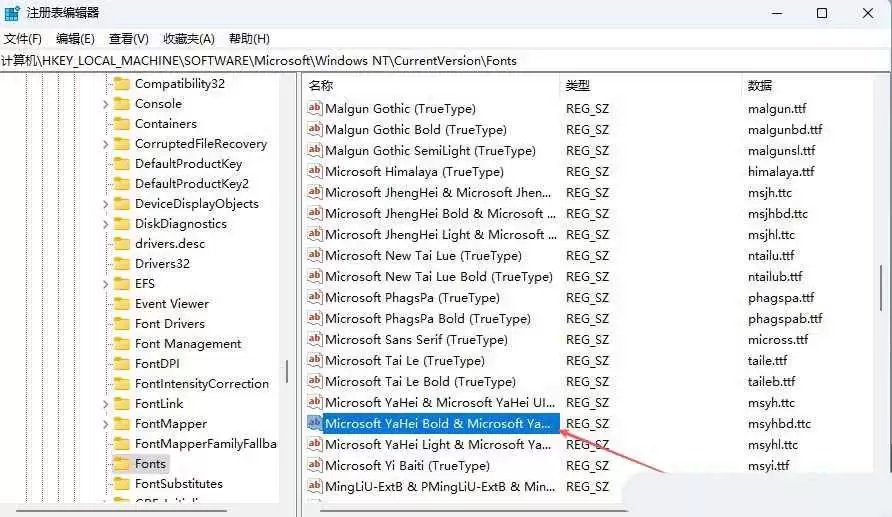
Task: Click string icon for Microsoft PhagsPa Bold
Action: [315, 318]
